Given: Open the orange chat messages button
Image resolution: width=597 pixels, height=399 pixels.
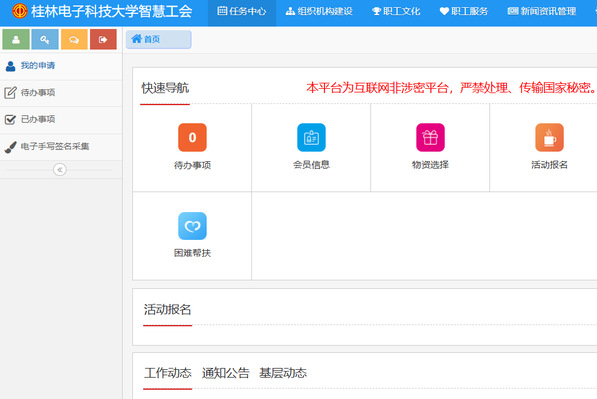Looking at the screenshot, I should click(x=74, y=39).
